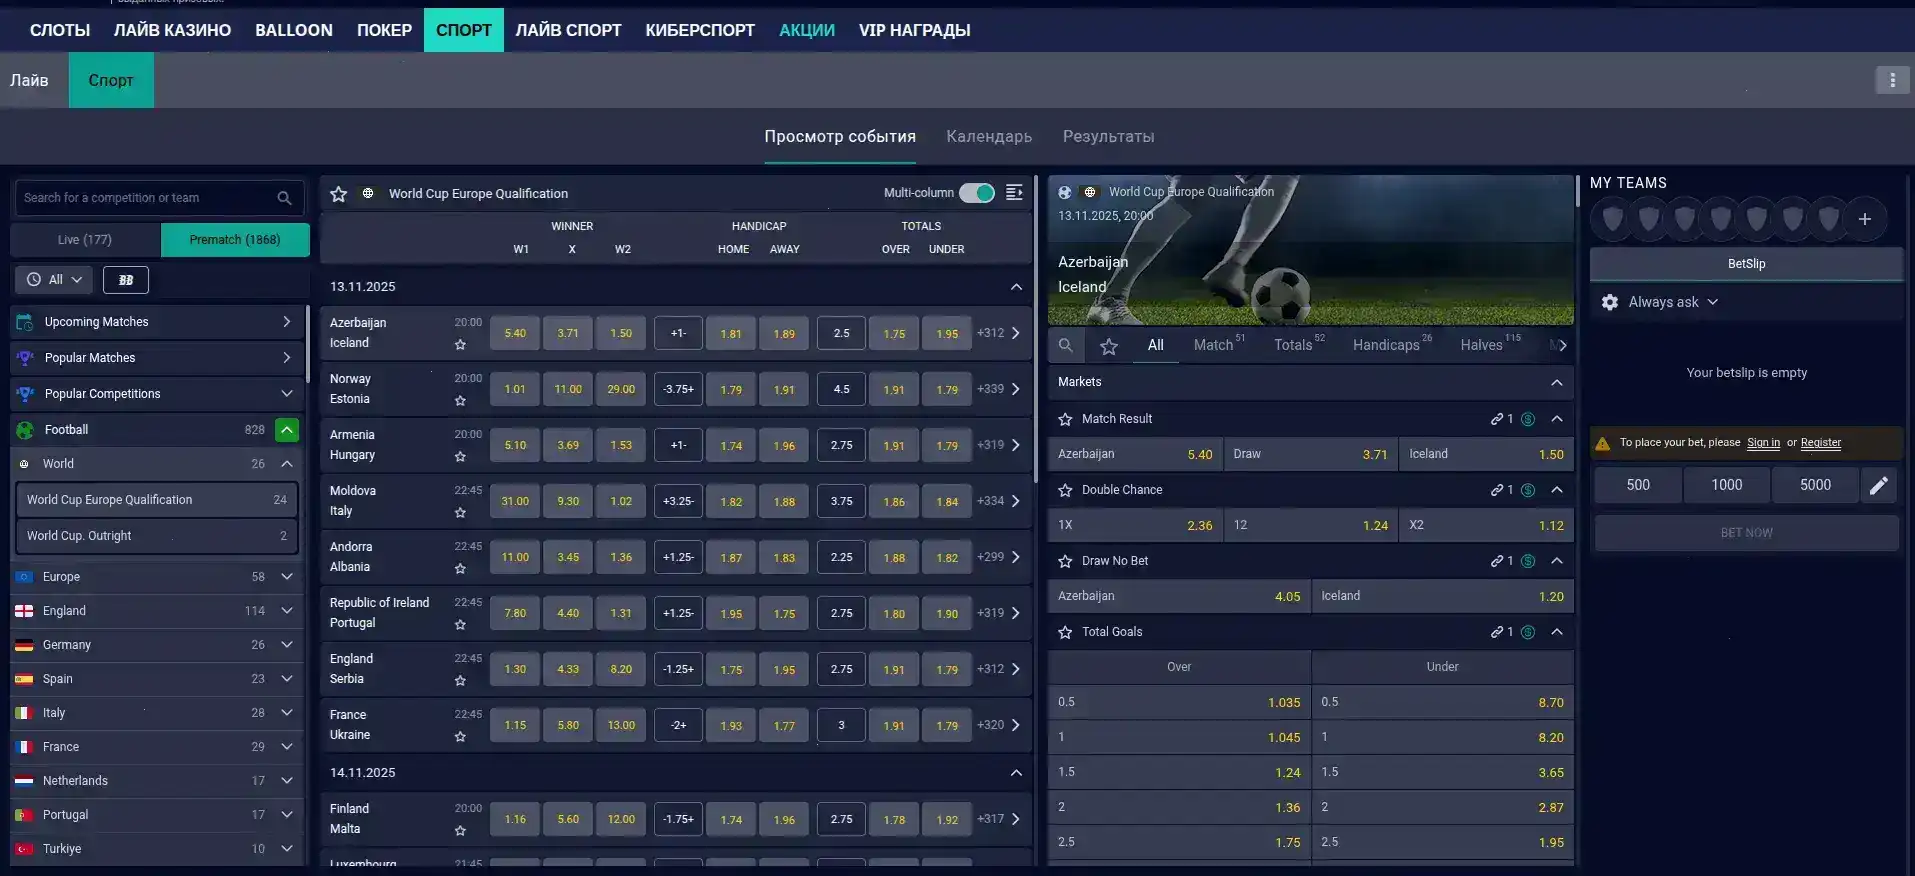This screenshot has height=876, width=1915.
Task: Click the Sign in link
Action: click(x=1763, y=443)
